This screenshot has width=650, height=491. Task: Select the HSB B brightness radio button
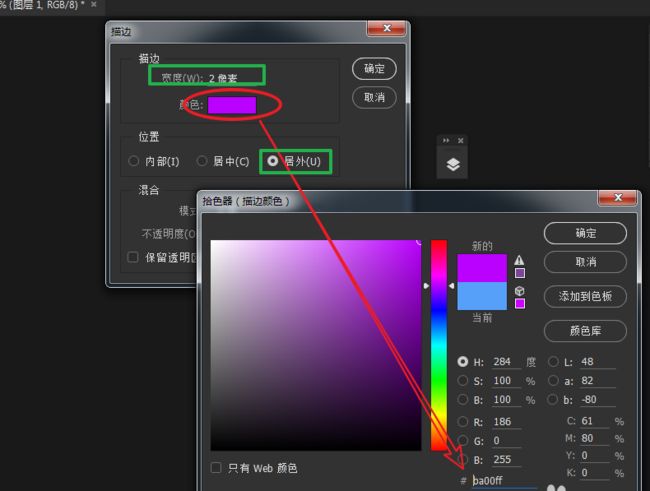[x=463, y=399]
